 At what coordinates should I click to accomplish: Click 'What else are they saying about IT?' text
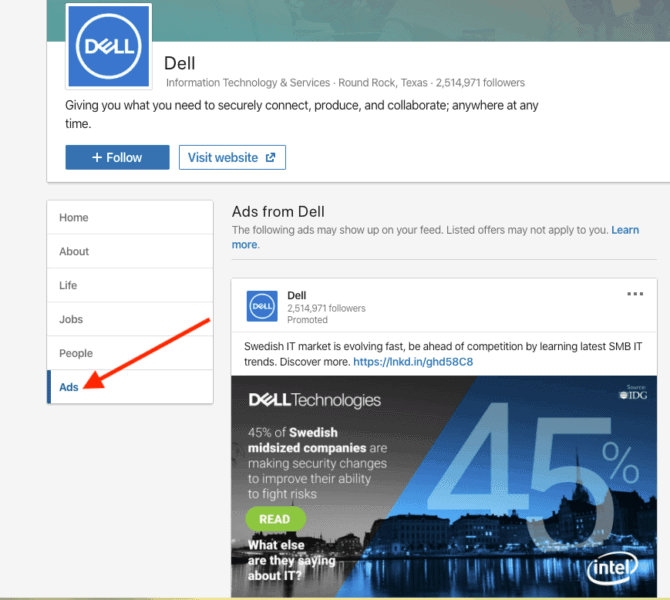click(x=291, y=560)
